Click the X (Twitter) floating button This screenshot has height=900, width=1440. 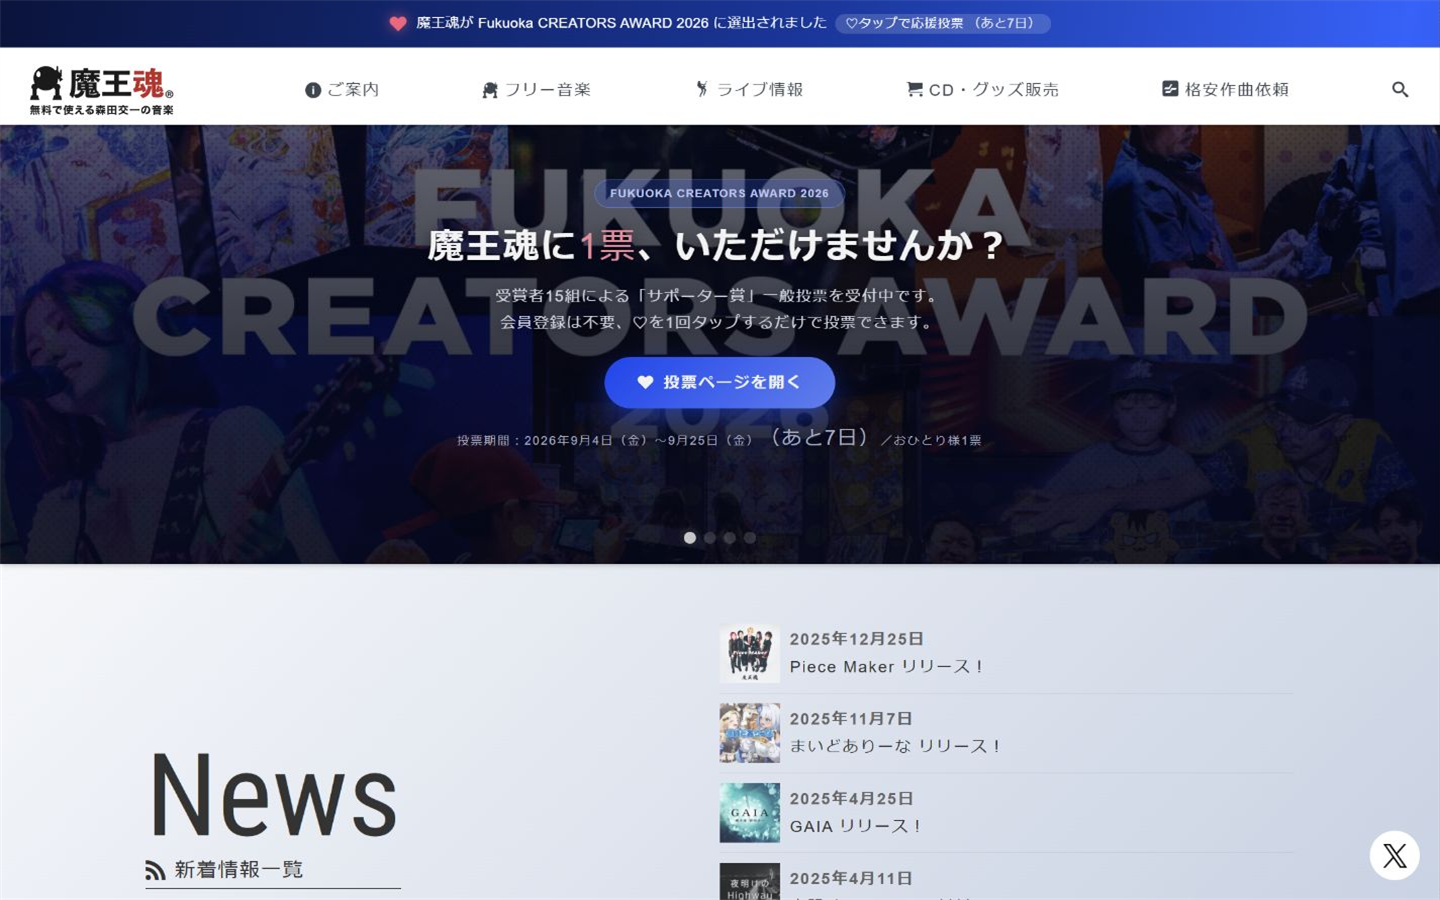[x=1395, y=855]
